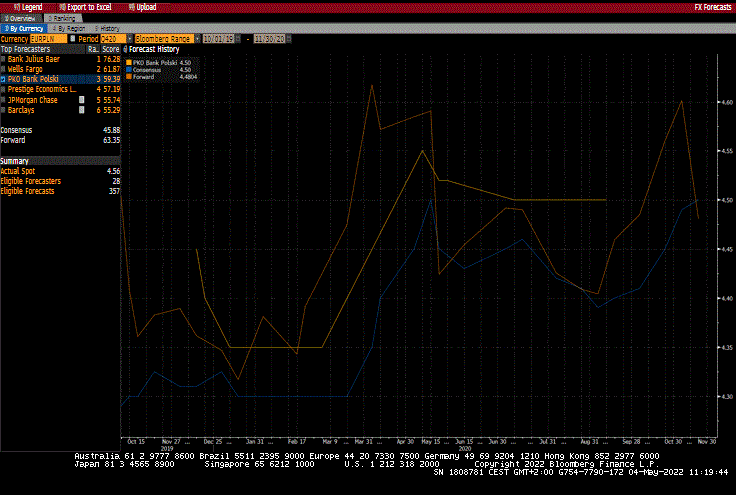Enable the Wells Fargo forecaster checkbox

(x=4, y=68)
